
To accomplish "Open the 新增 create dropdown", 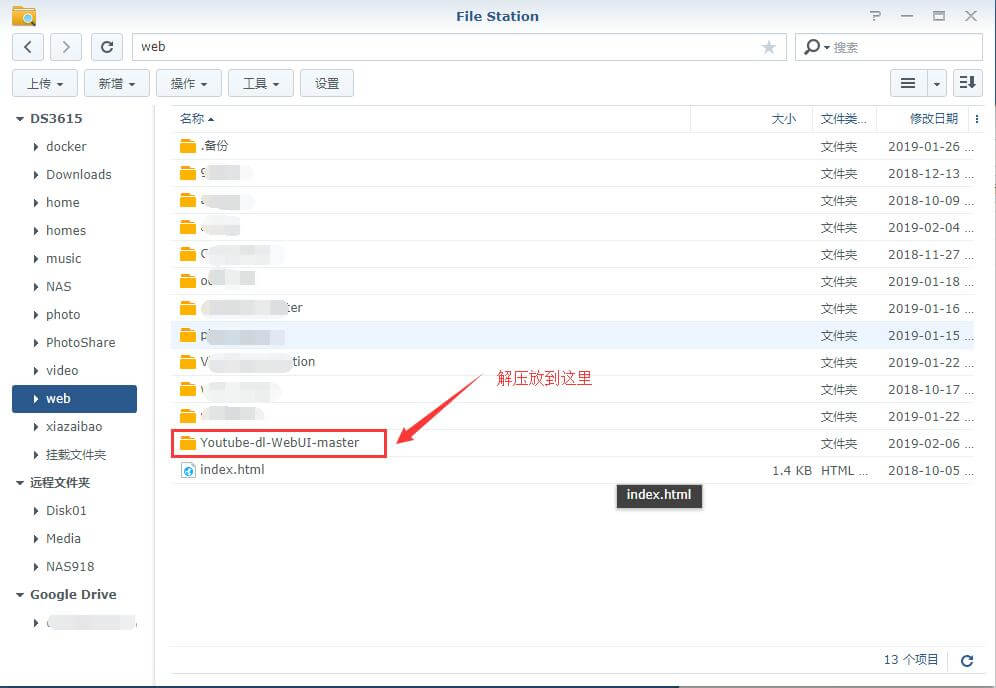I will (116, 83).
